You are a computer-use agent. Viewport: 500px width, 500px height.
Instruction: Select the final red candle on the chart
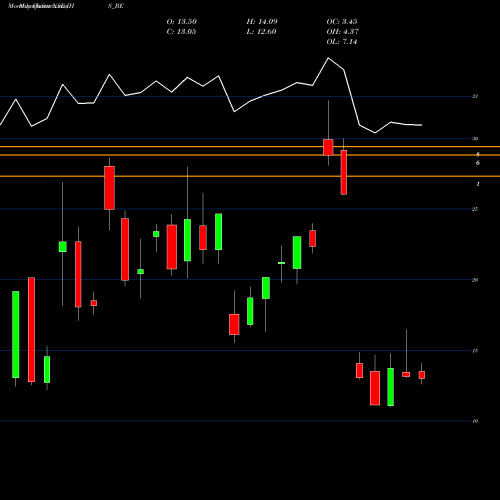(x=422, y=375)
